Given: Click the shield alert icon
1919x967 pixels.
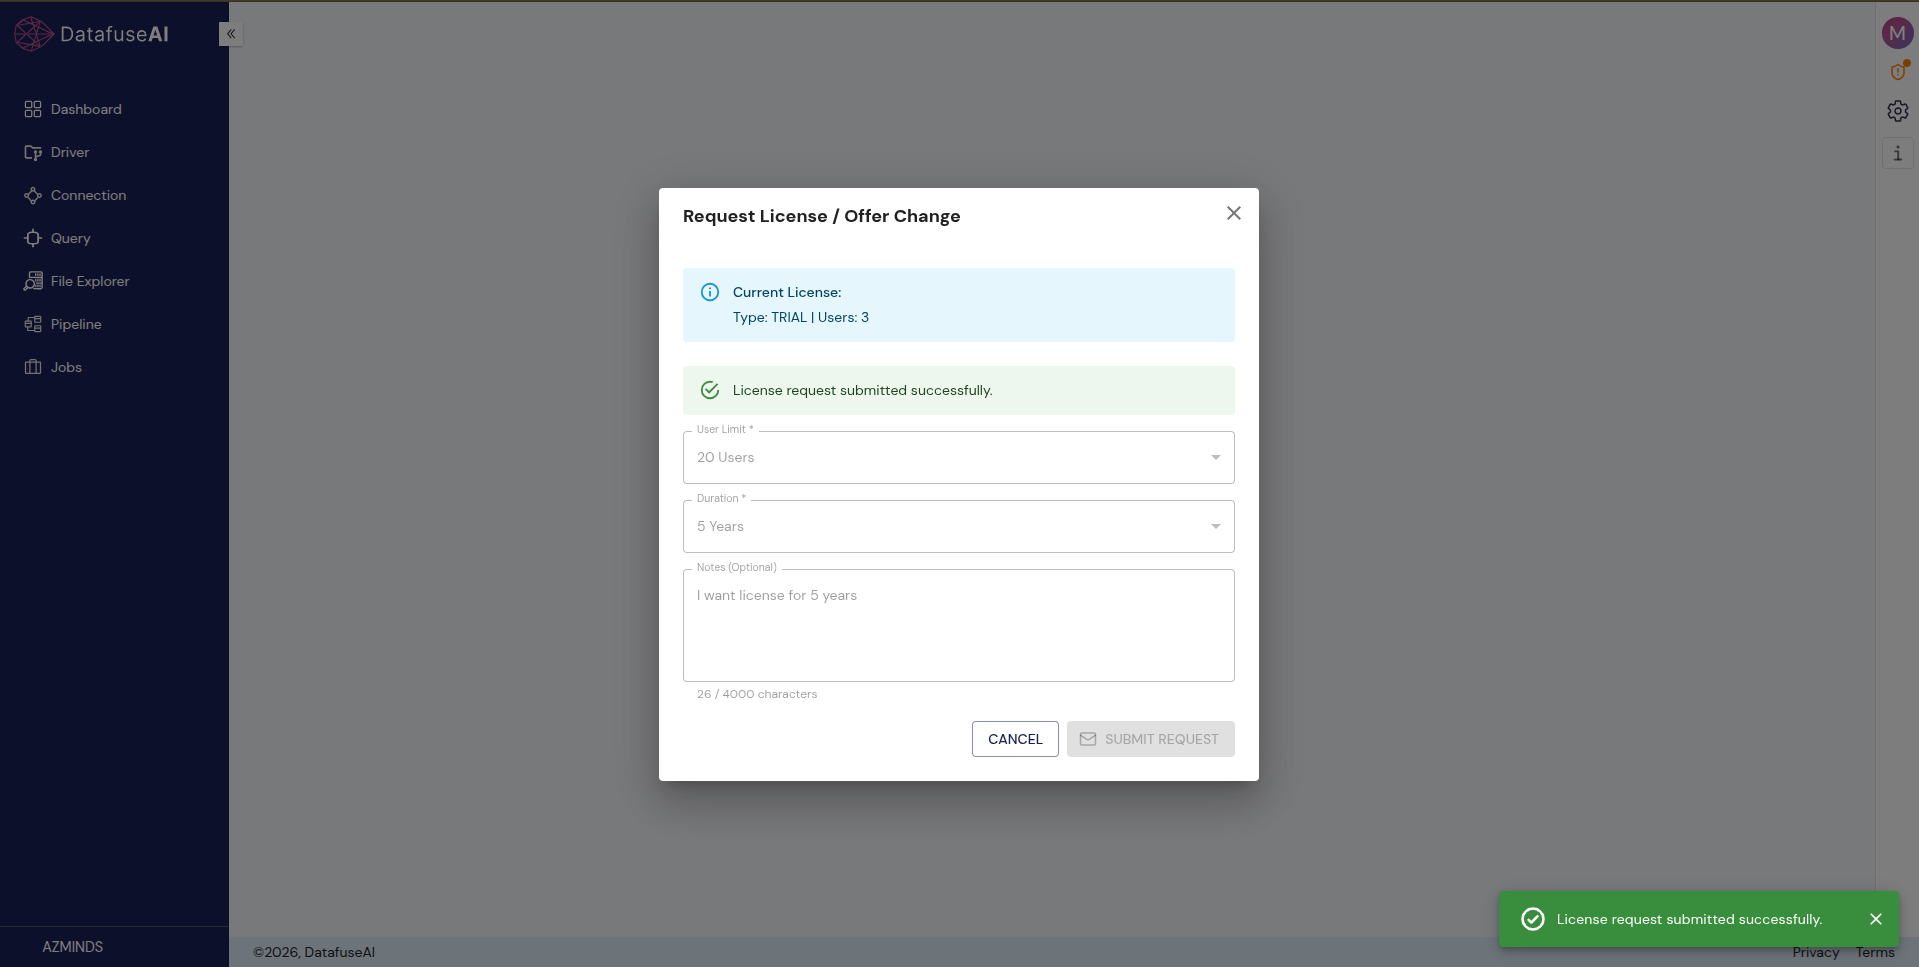Looking at the screenshot, I should [x=1898, y=71].
